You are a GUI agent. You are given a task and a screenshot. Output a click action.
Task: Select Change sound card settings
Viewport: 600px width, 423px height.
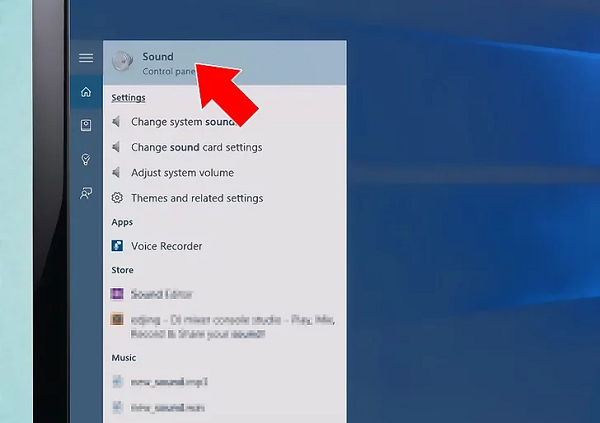pyautogui.click(x=196, y=147)
